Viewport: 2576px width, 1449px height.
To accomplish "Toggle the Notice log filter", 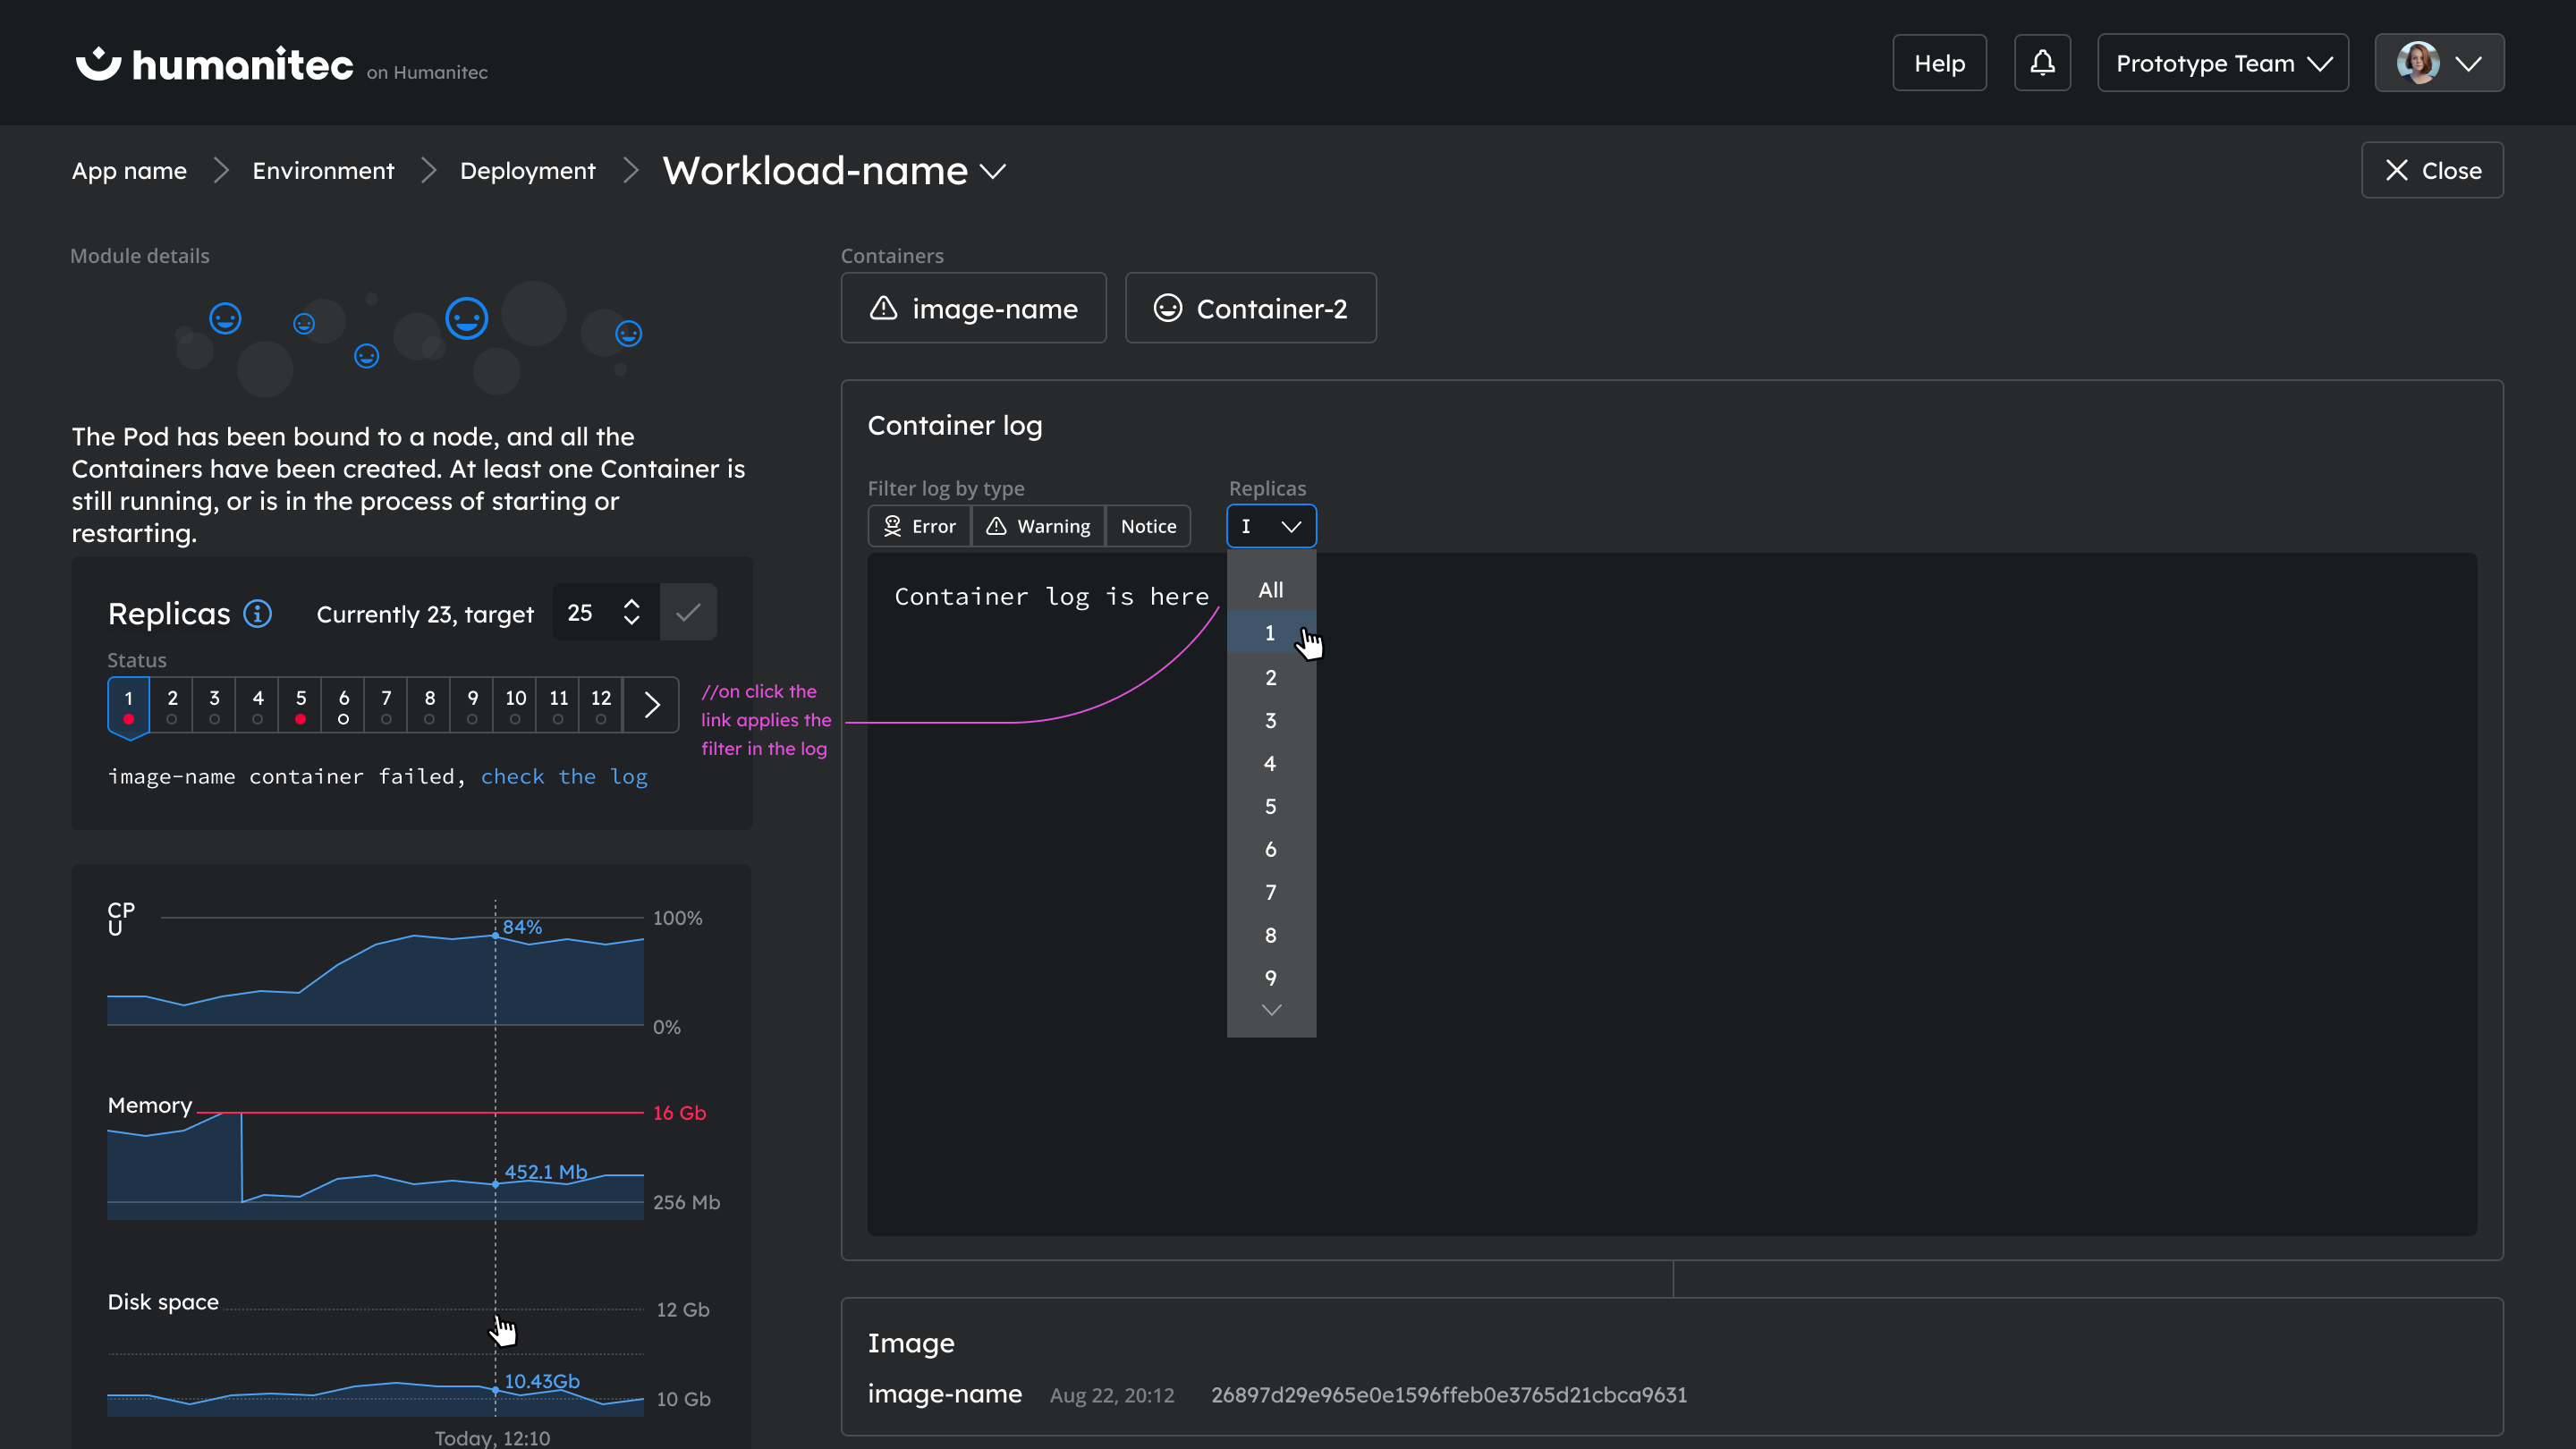I will (x=1148, y=526).
